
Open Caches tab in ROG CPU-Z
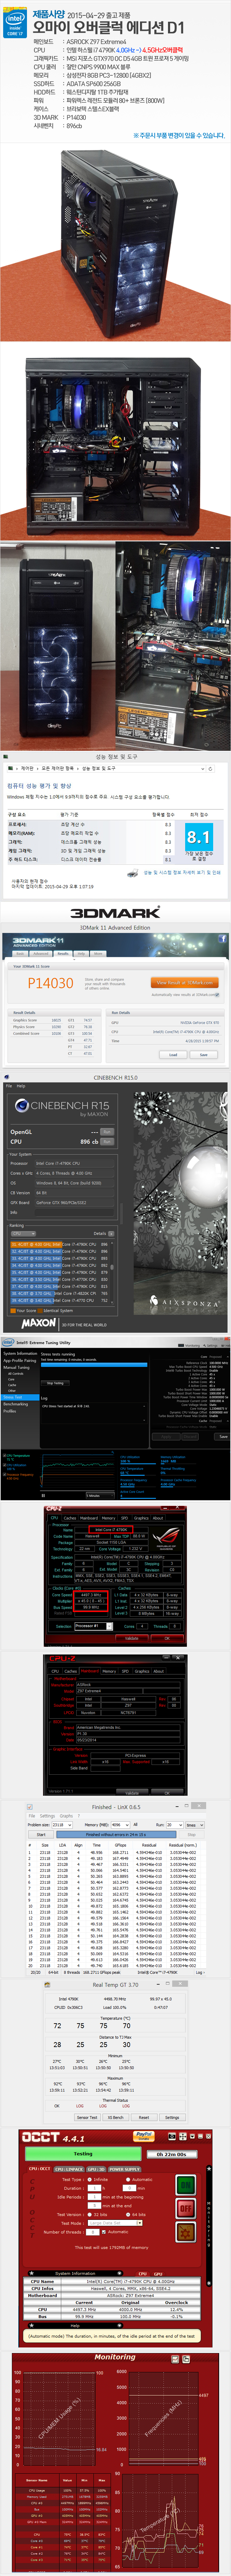70,1518
